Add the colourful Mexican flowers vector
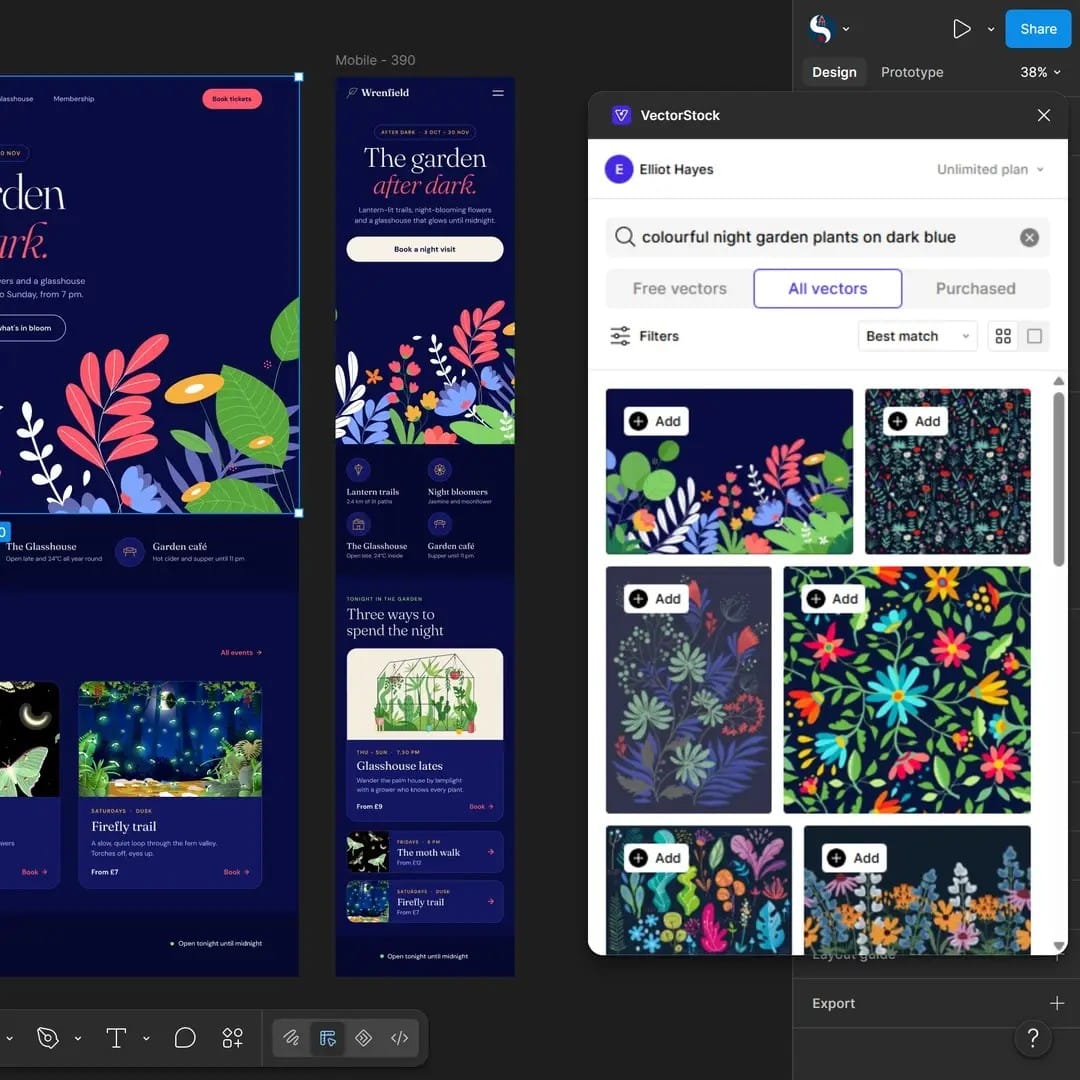 833,599
